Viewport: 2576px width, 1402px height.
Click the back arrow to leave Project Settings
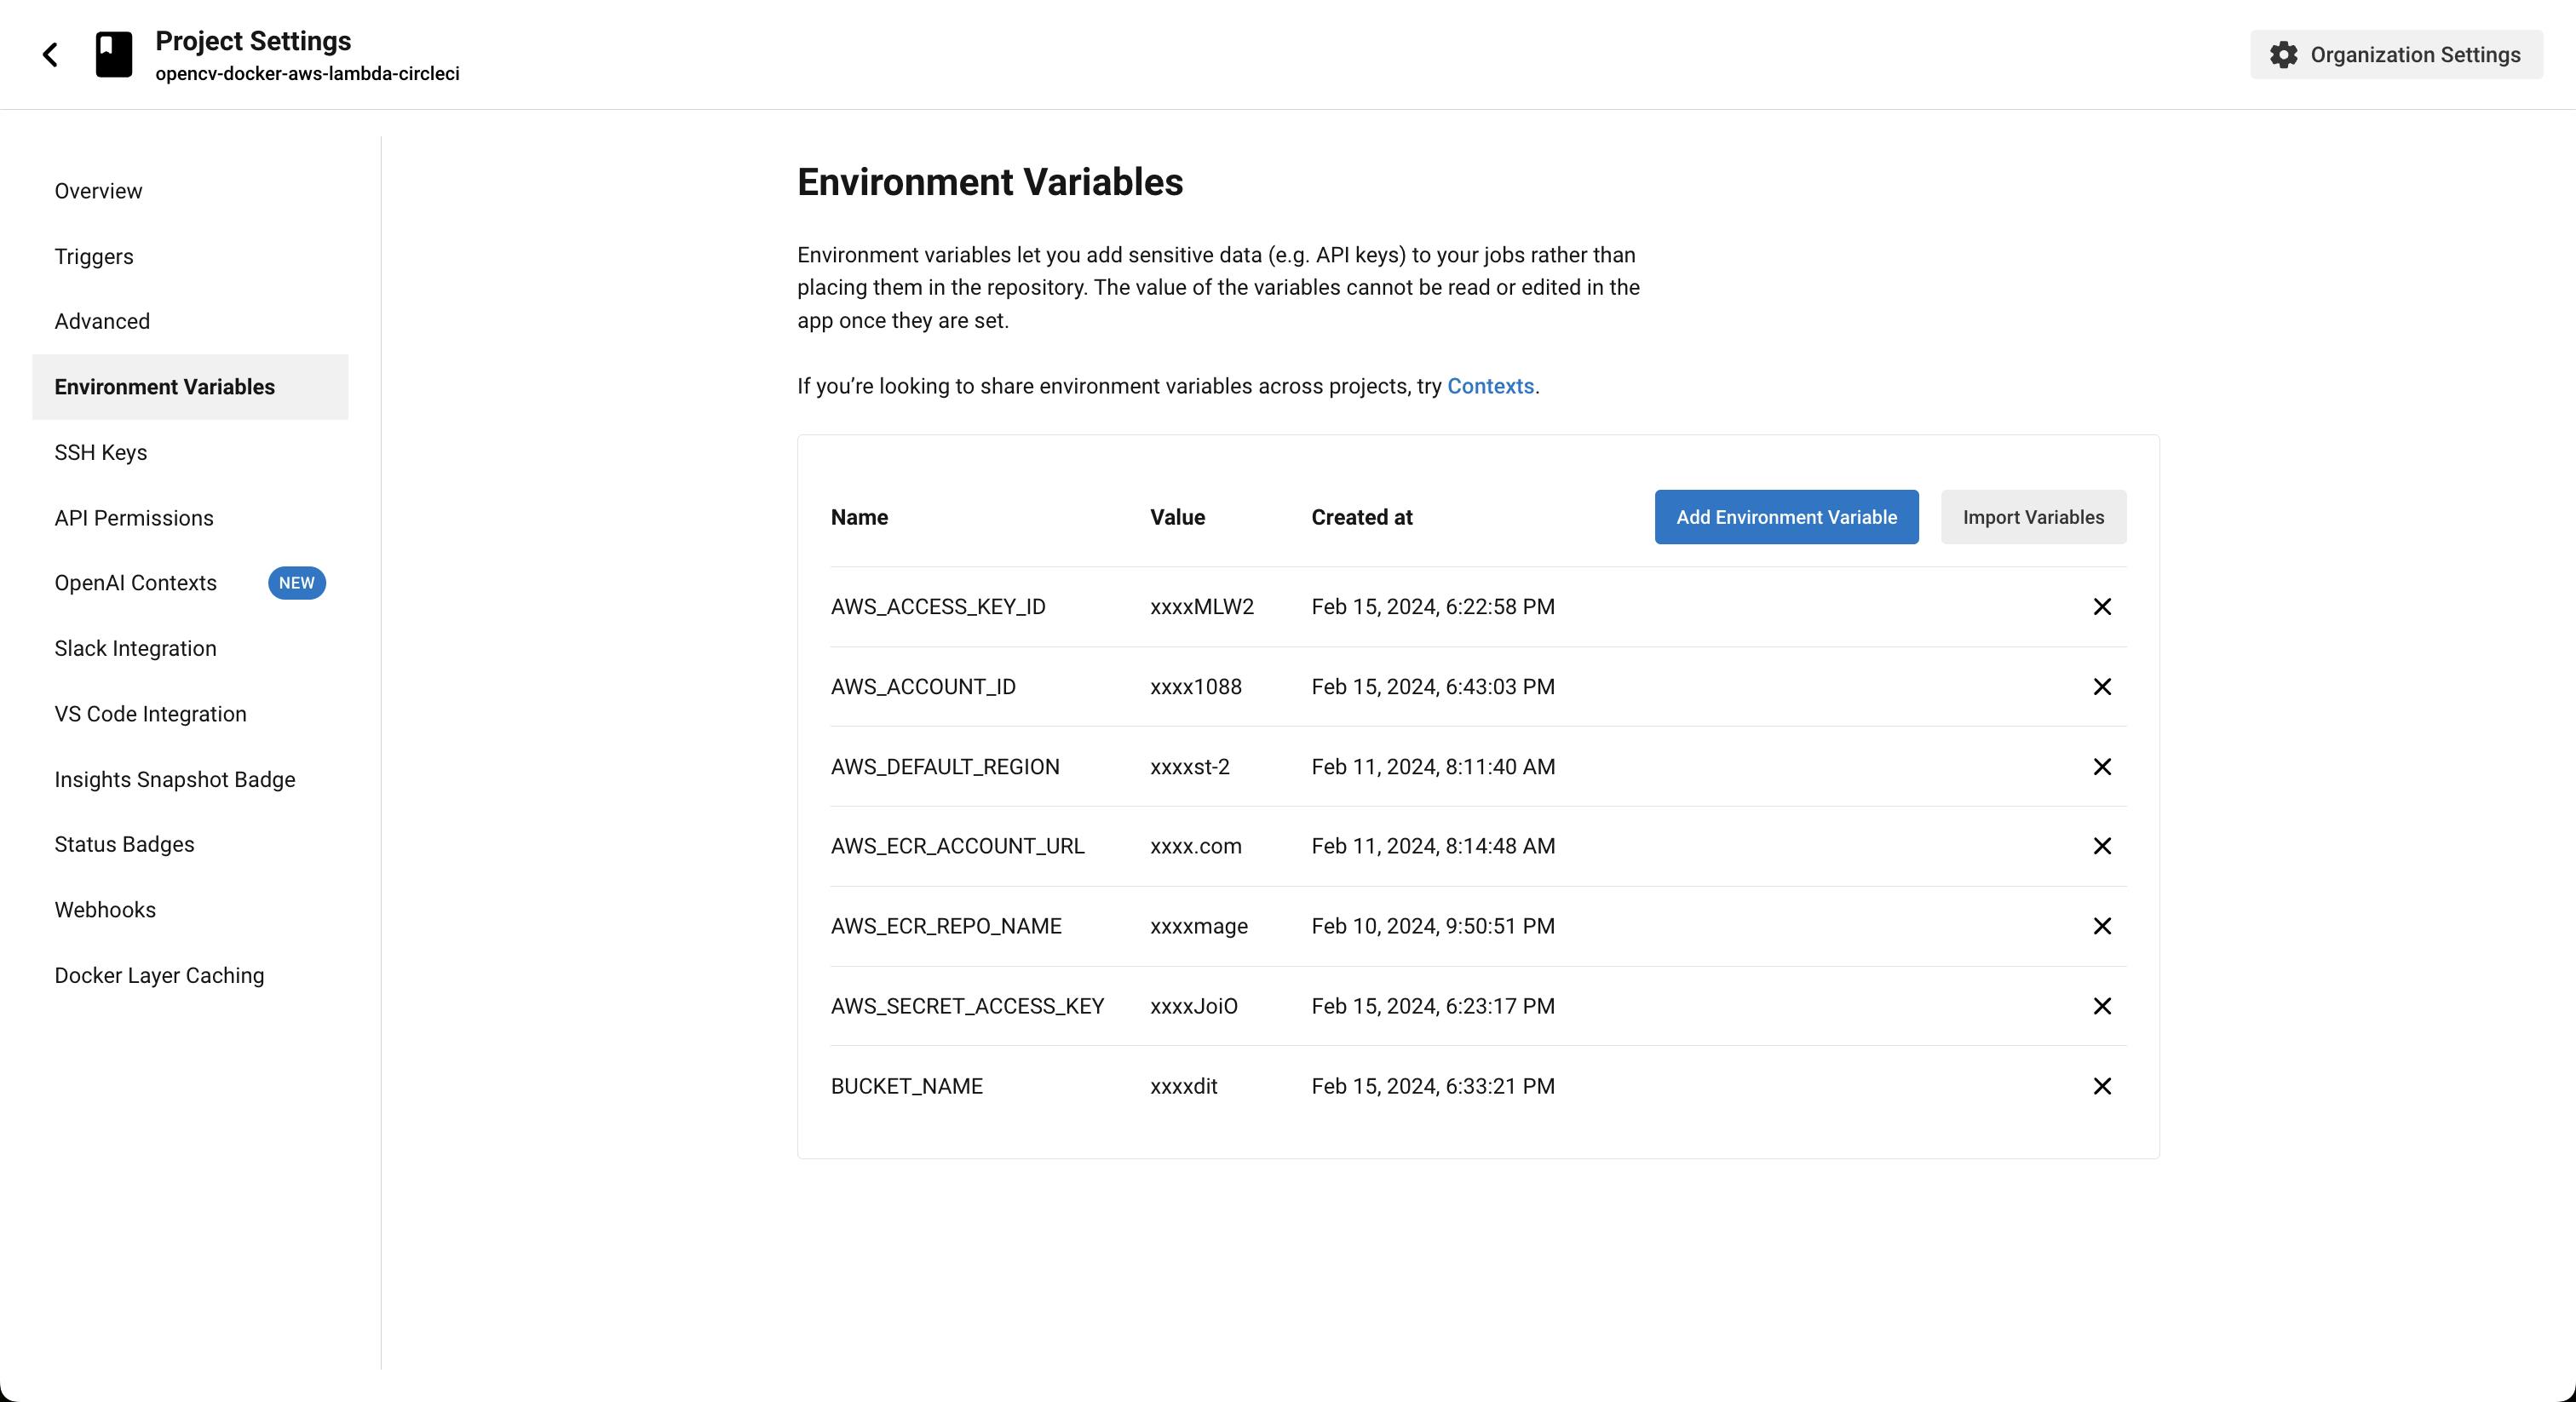50,54
